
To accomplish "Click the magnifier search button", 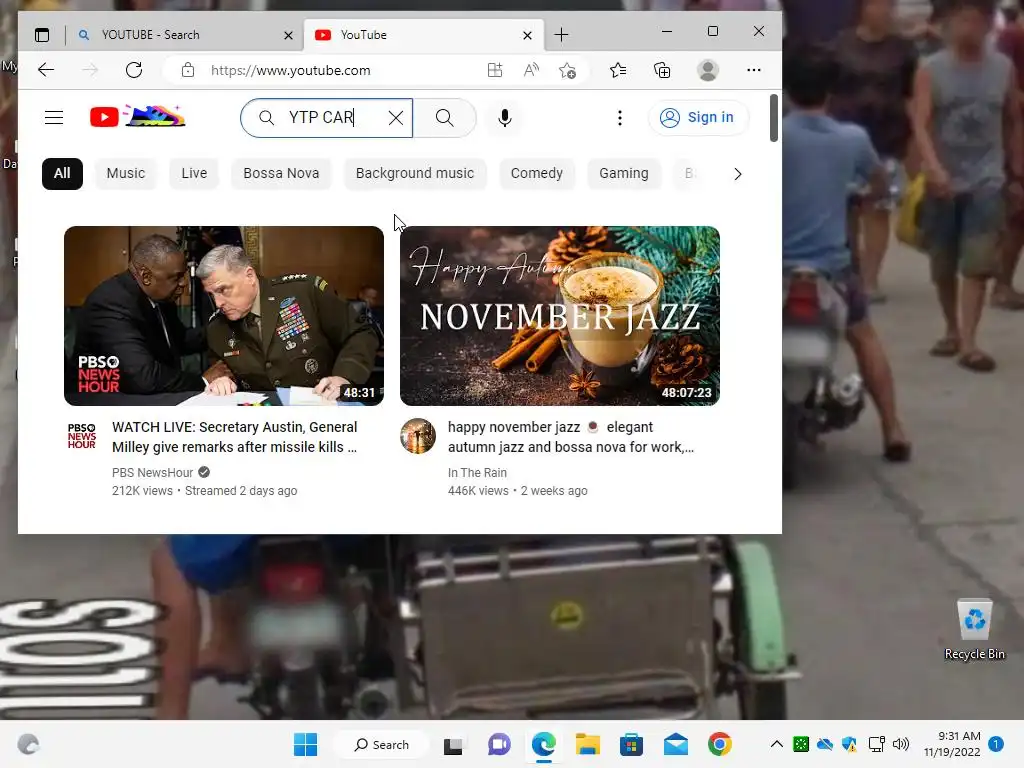I will click(445, 118).
